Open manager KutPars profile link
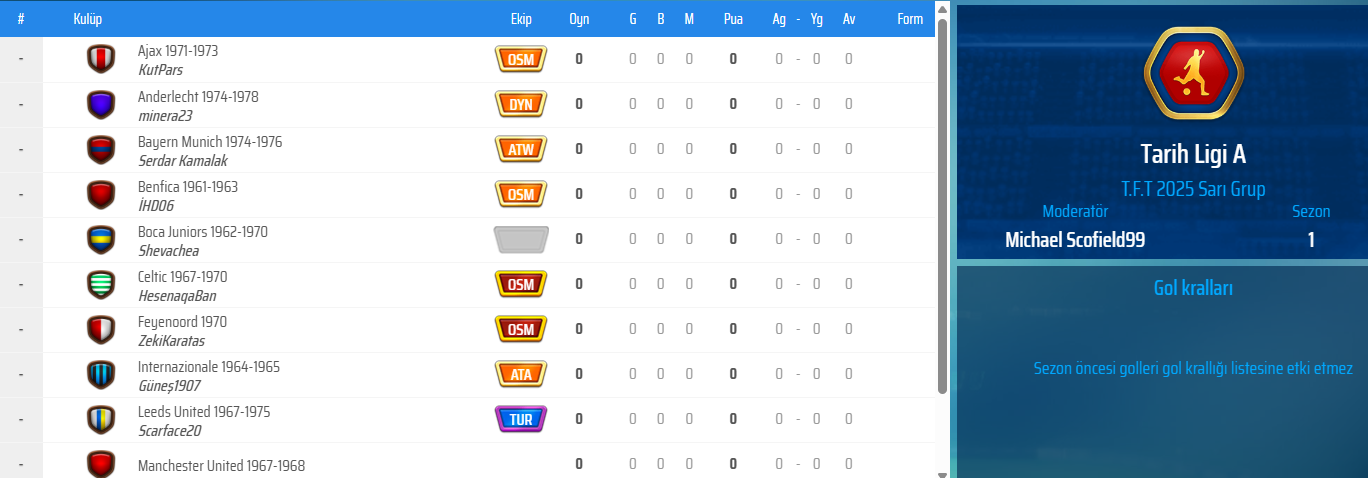Viewport: 1368px width, 478px height. (x=160, y=70)
